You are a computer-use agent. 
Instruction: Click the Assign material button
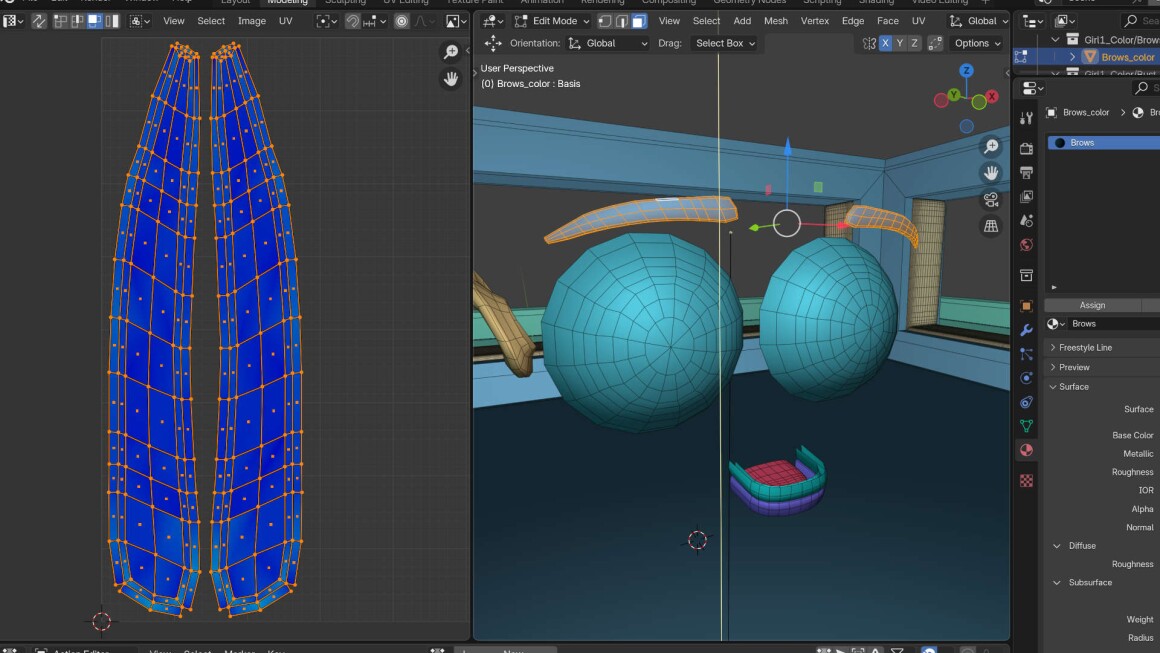[x=1092, y=305]
